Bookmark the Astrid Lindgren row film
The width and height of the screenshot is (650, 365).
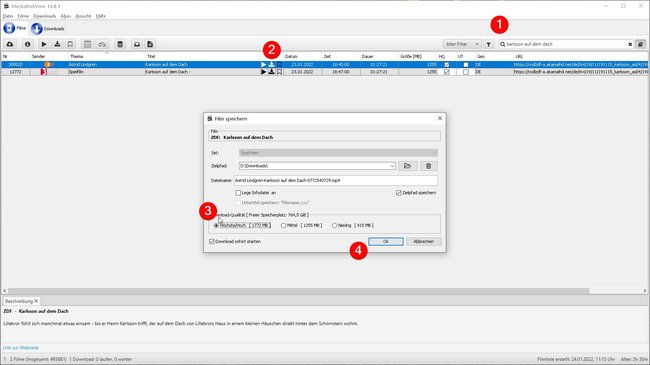pos(279,65)
